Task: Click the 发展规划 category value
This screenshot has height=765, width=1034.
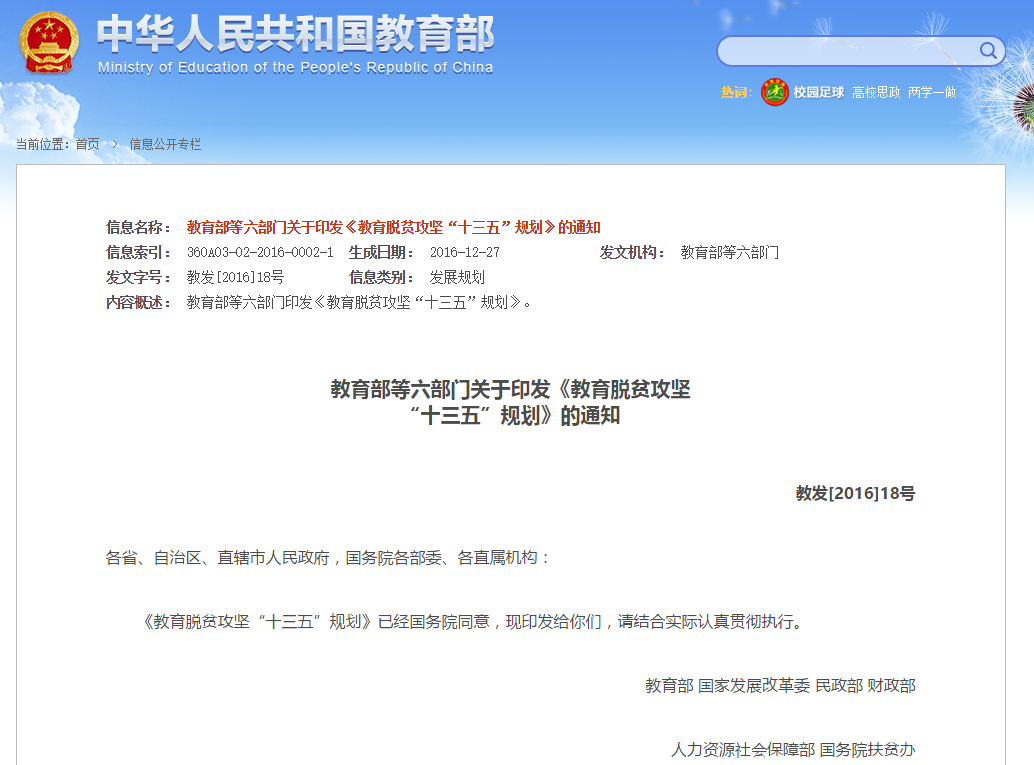Action: (457, 278)
